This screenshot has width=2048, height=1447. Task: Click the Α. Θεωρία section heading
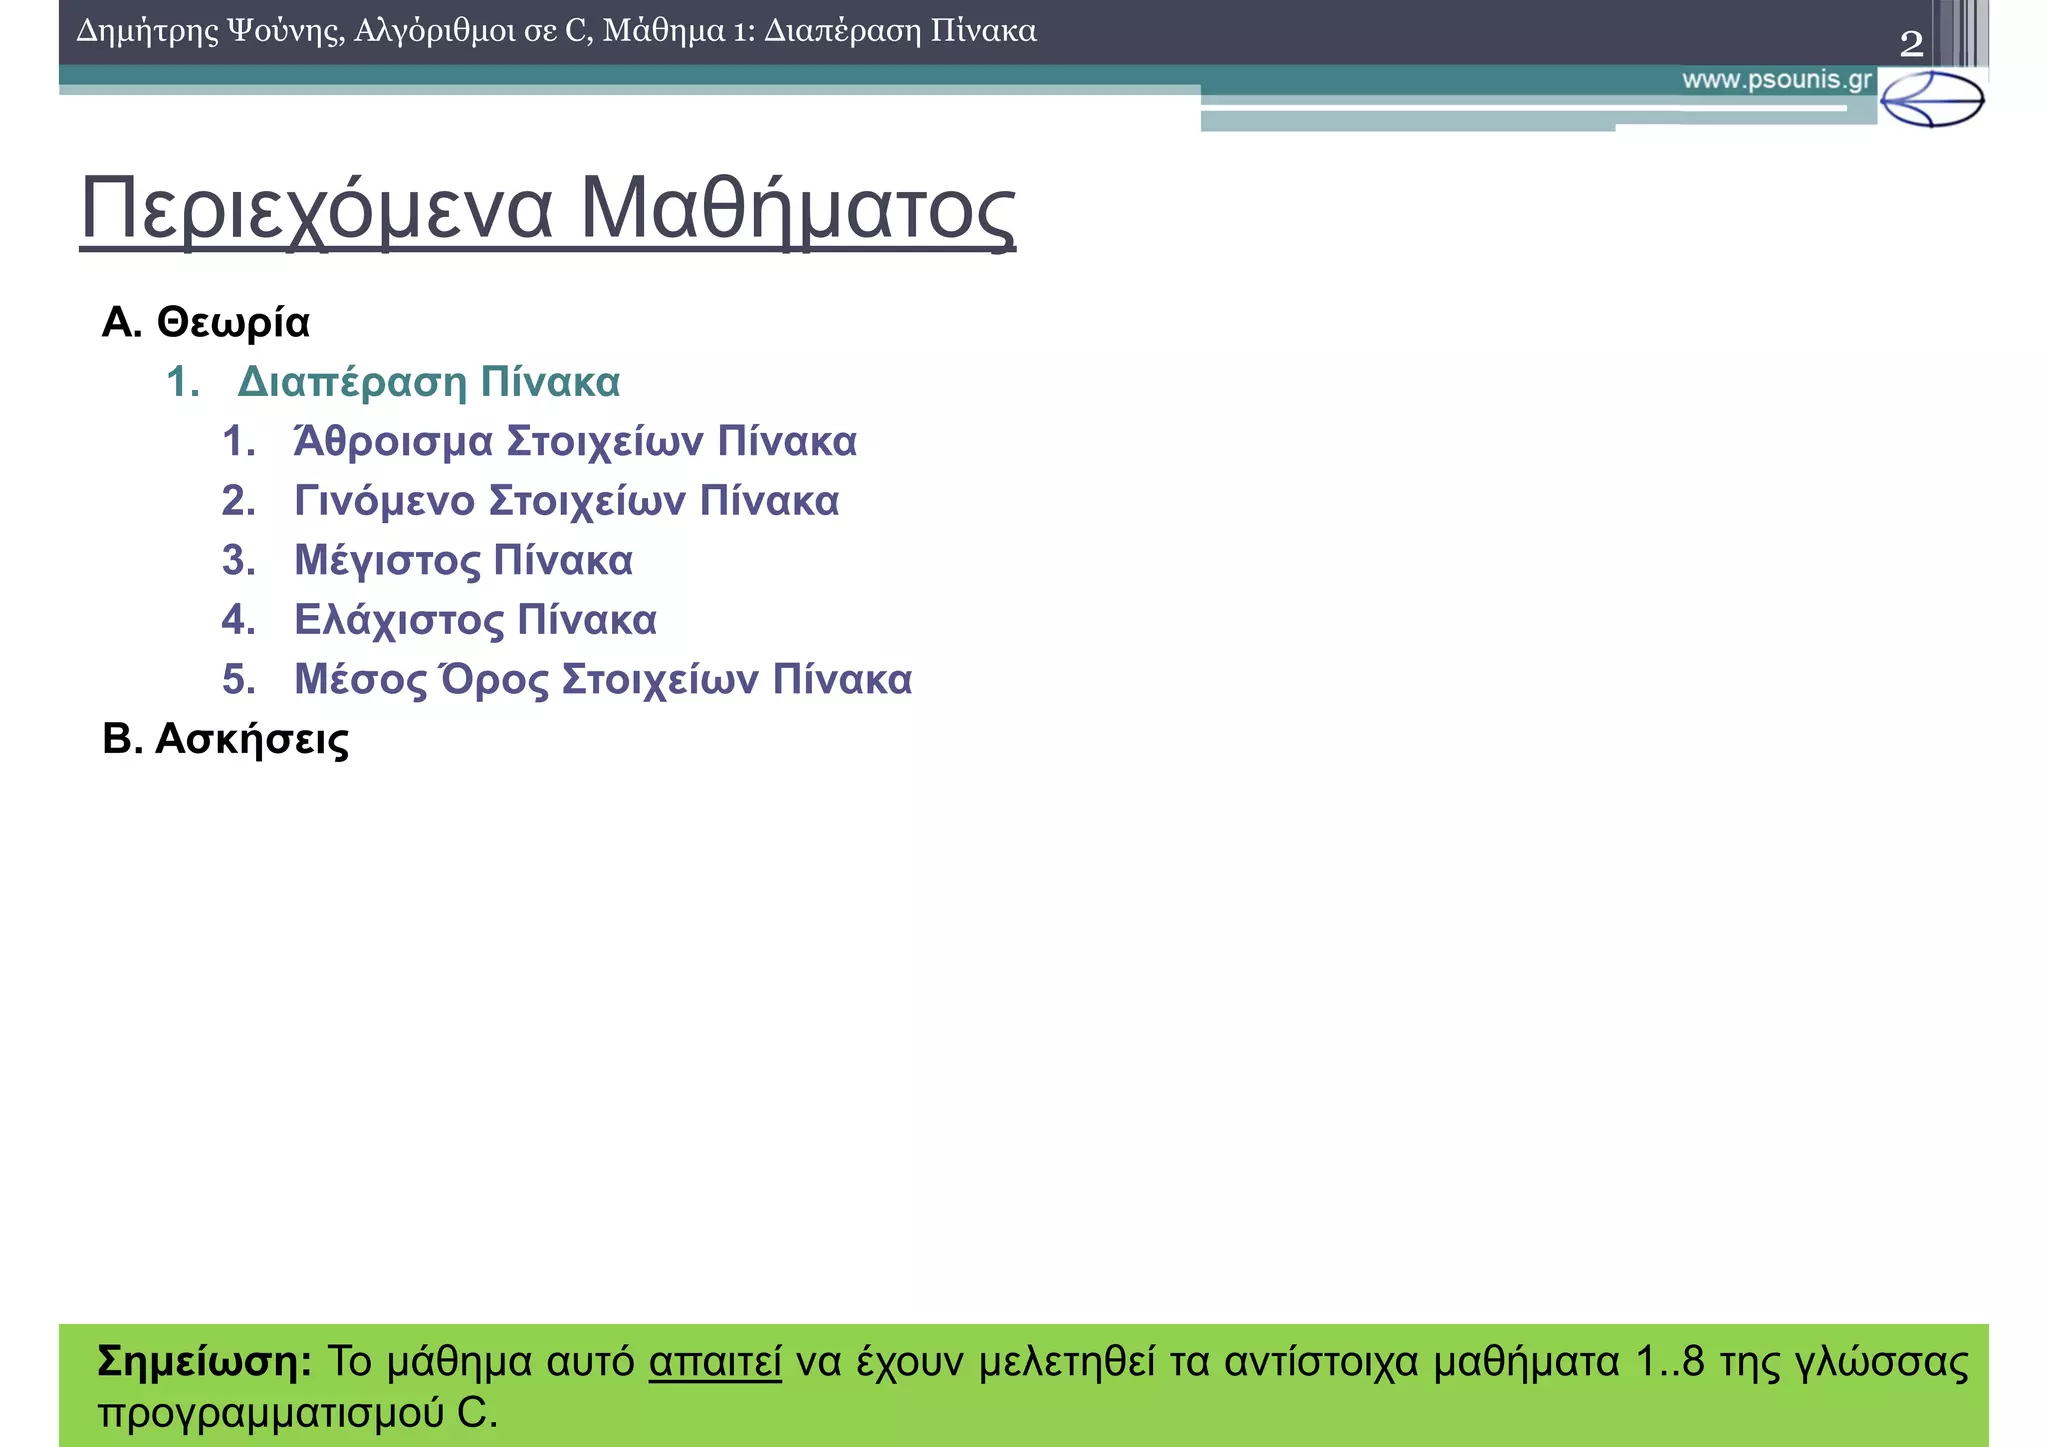[x=206, y=323]
